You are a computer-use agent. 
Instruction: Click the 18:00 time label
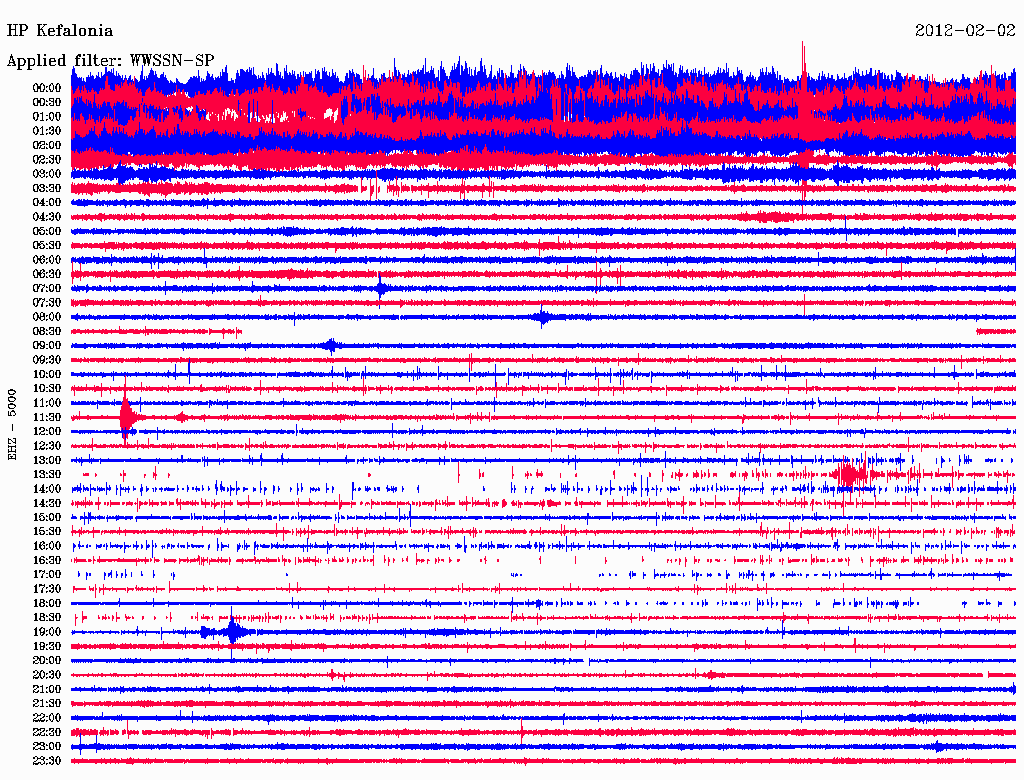pos(46,604)
